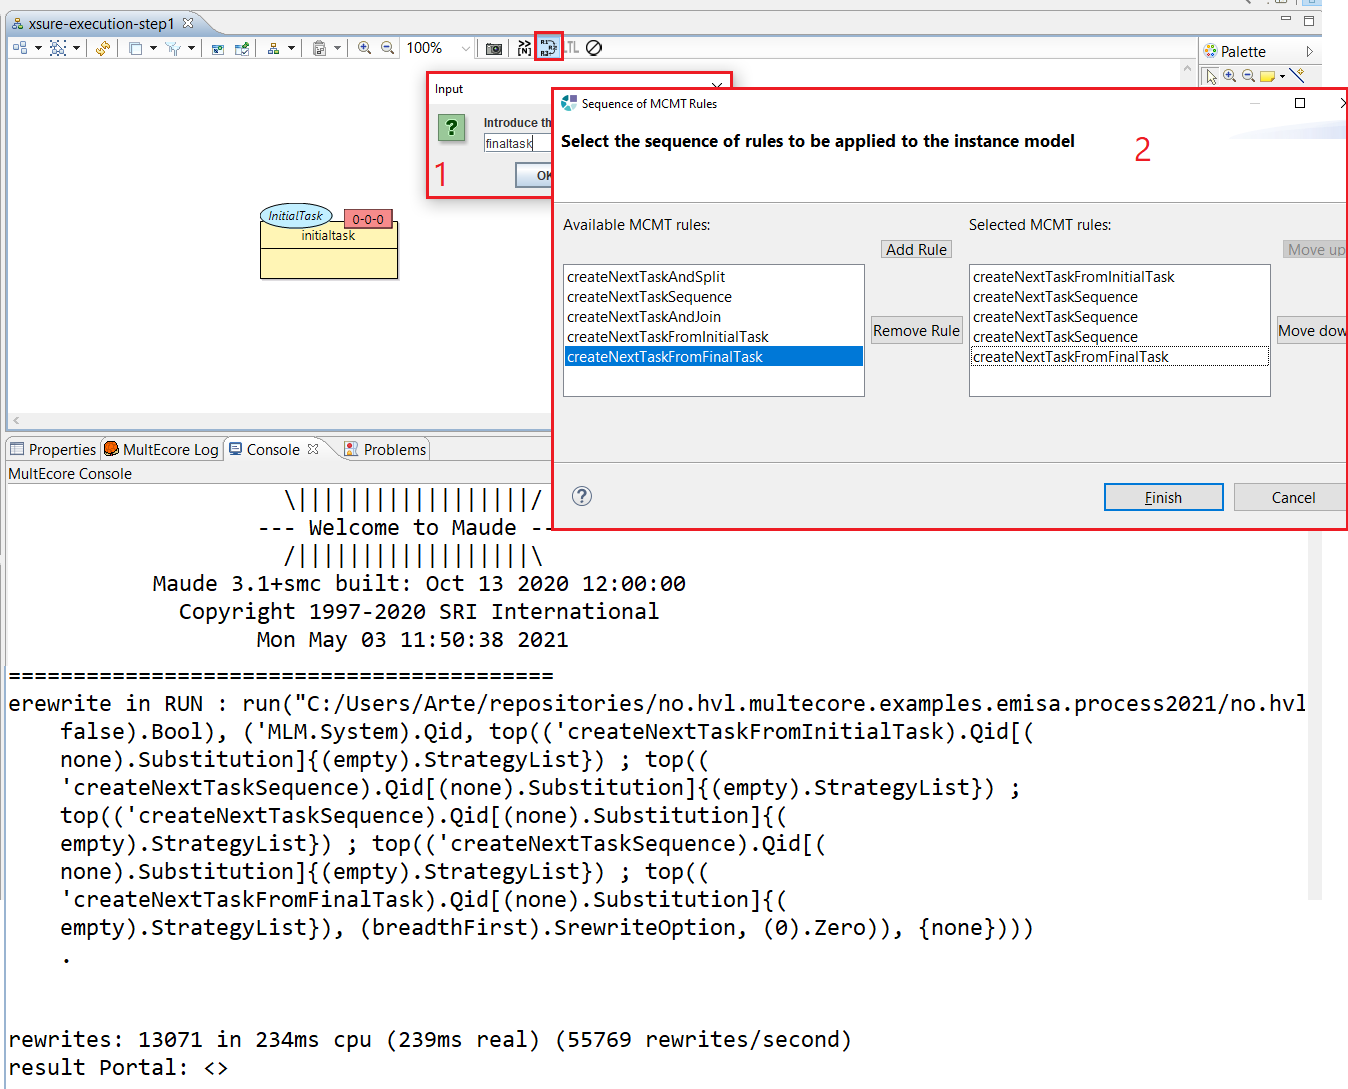Switch to the MultEcore Log tab
The height and width of the screenshot is (1089, 1348).
(x=161, y=449)
